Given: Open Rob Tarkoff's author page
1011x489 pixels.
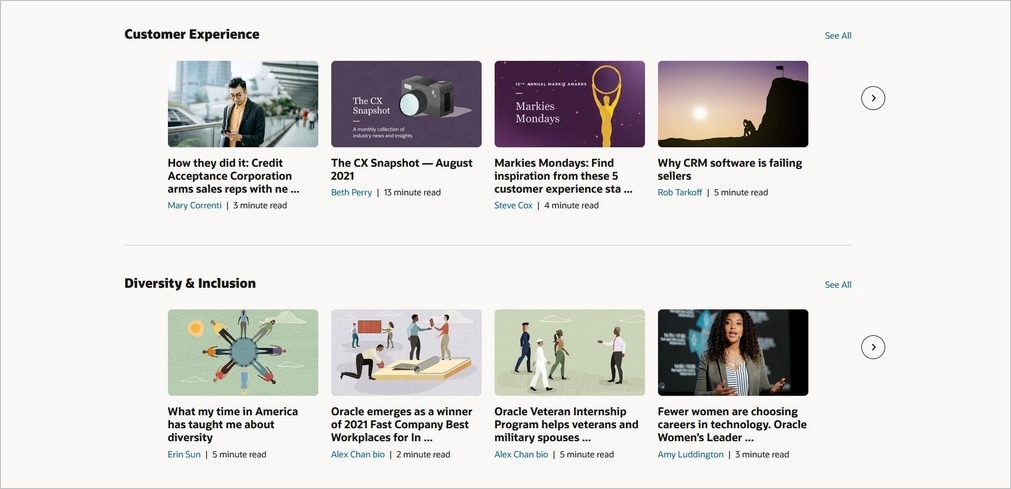Looking at the screenshot, I should pyautogui.click(x=680, y=193).
